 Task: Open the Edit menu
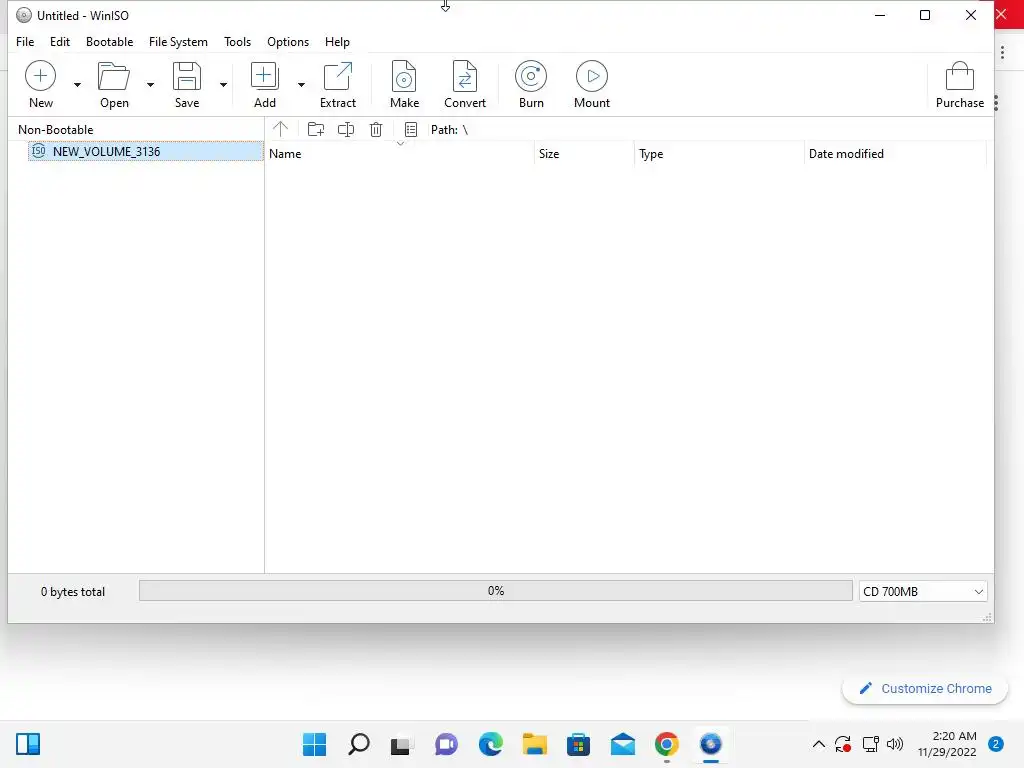59,42
